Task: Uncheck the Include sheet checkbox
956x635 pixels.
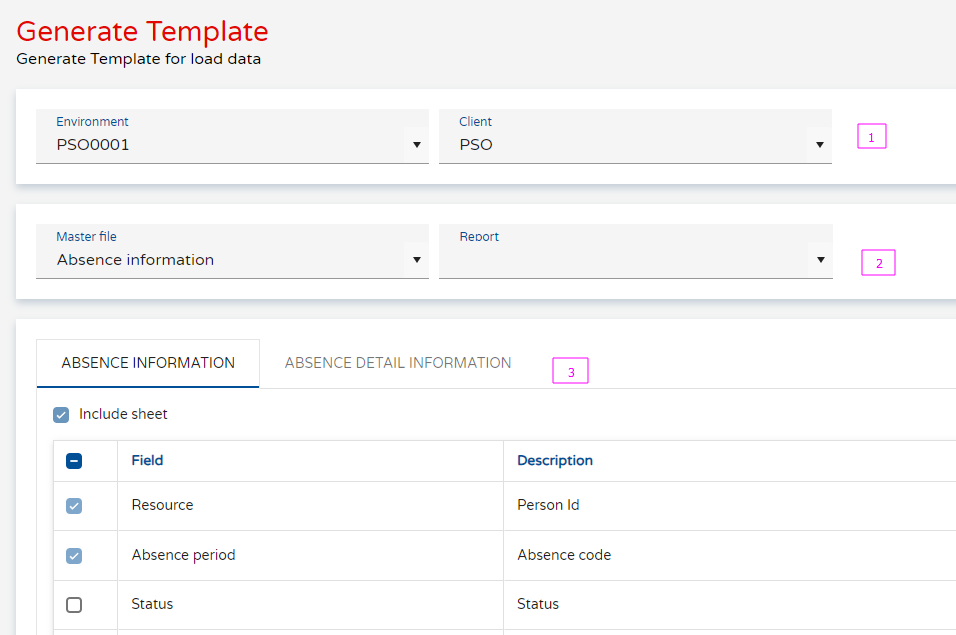Action: coord(61,413)
